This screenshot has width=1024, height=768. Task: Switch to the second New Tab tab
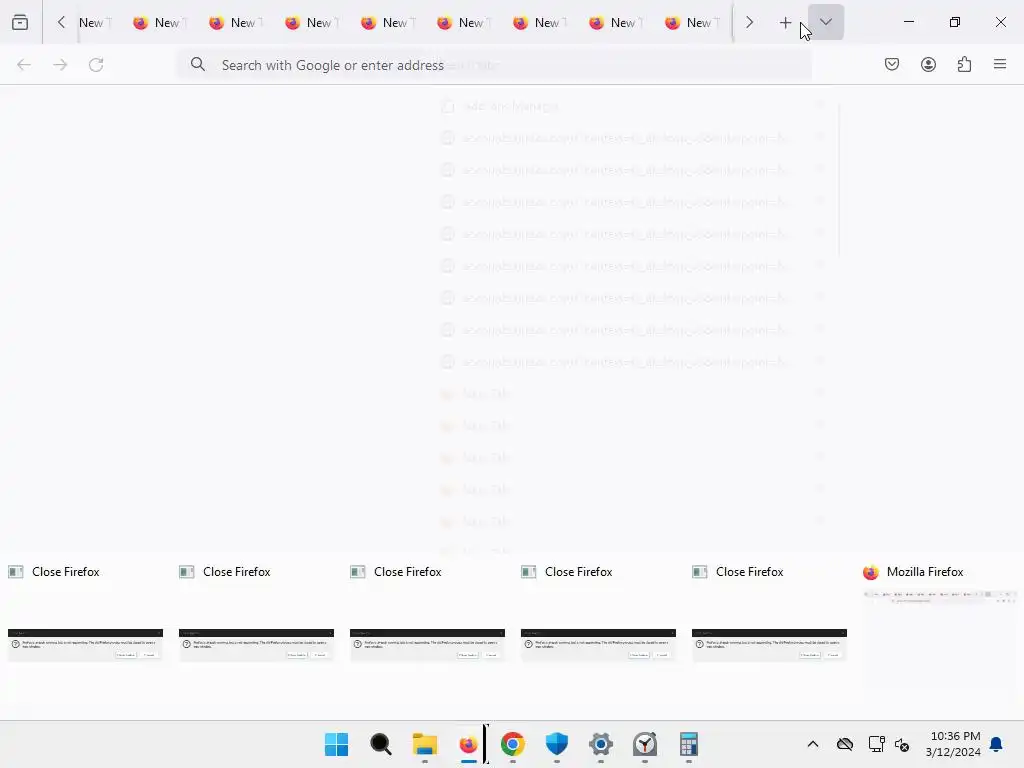(159, 23)
